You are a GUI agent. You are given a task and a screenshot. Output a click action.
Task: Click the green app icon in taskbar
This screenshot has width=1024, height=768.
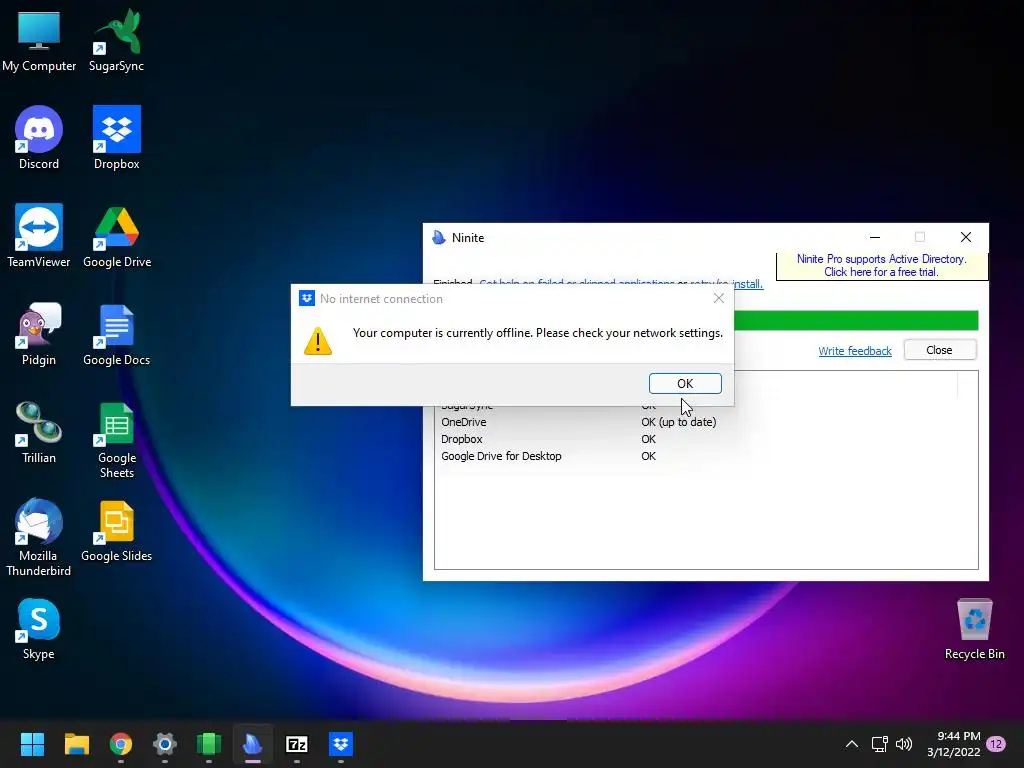[209, 744]
